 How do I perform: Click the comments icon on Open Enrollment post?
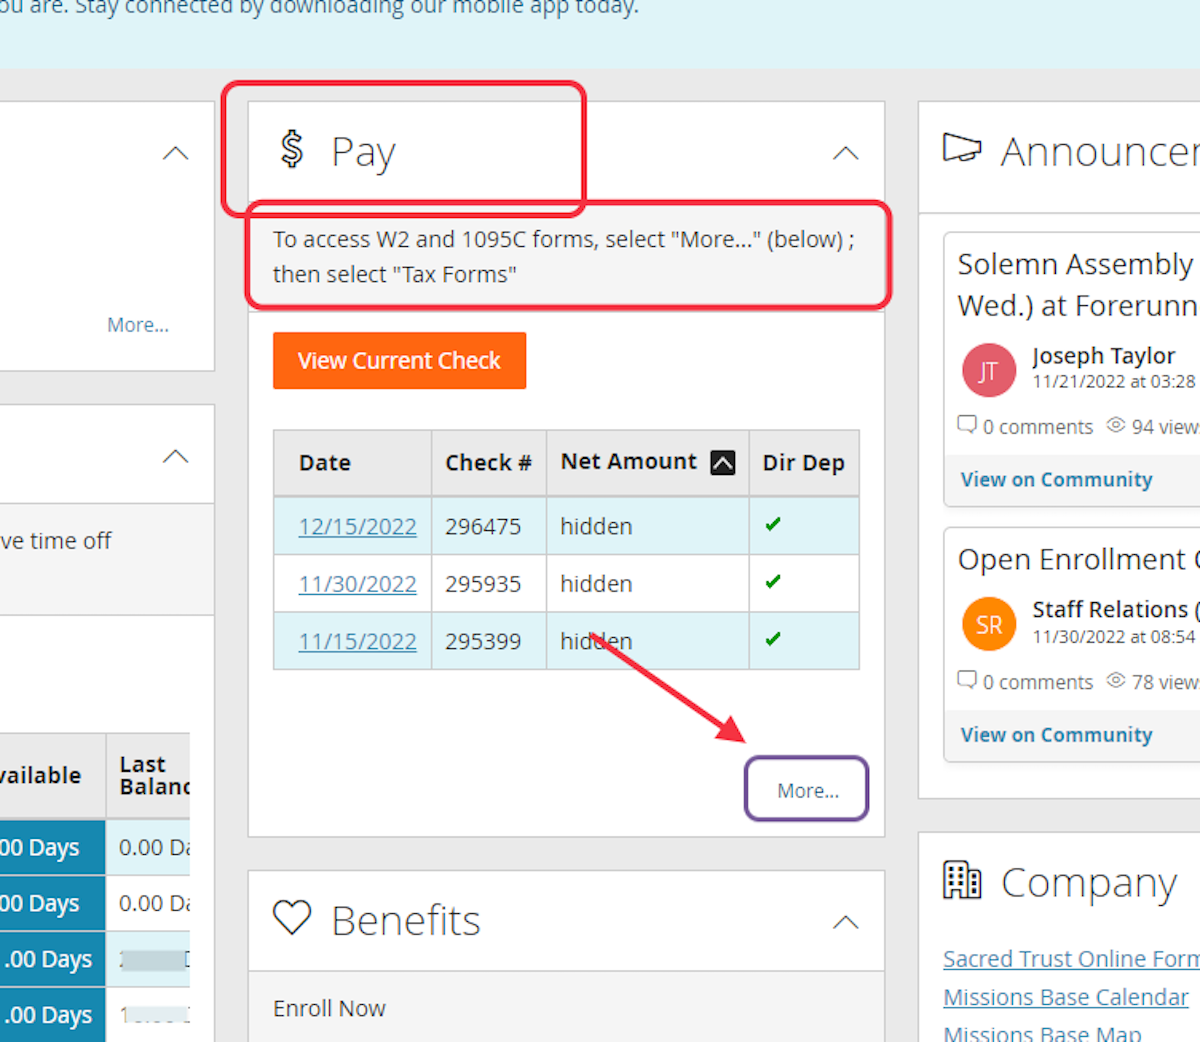(966, 680)
